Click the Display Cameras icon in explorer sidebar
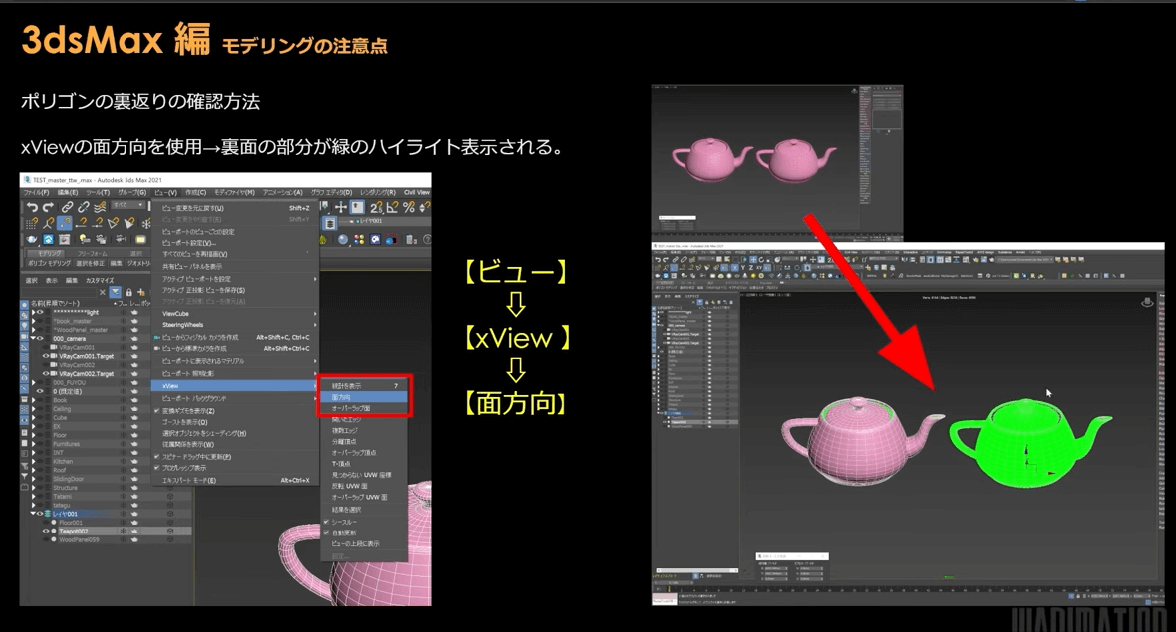This screenshot has height=632, width=1176. (24, 335)
